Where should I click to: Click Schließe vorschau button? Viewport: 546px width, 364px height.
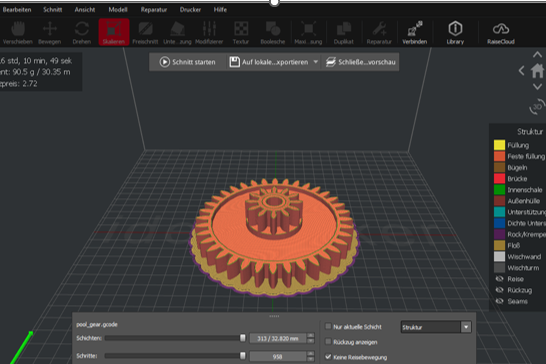pyautogui.click(x=361, y=62)
